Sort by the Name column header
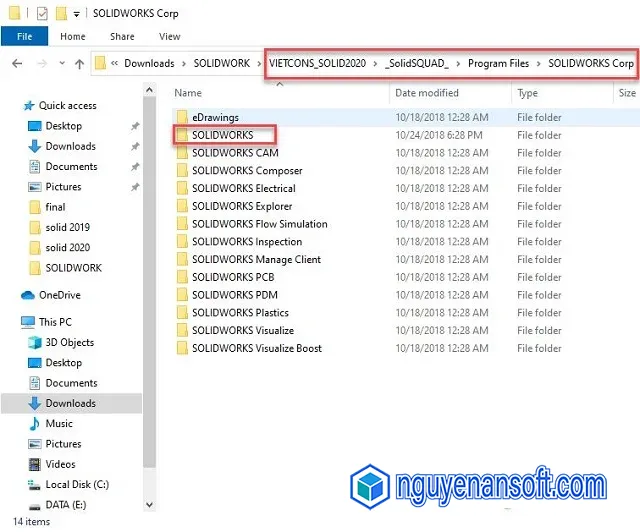Viewport: 640px width, 532px height. 188,93
